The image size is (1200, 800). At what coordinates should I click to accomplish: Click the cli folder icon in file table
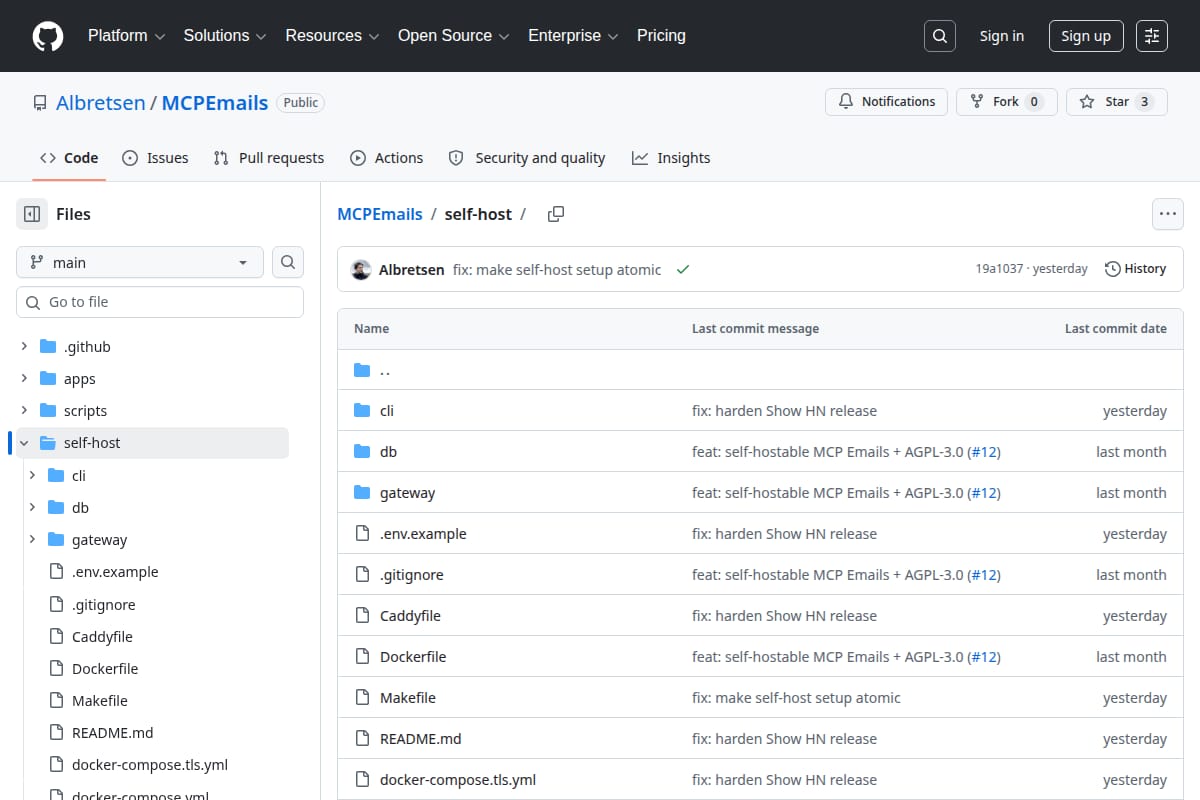pos(362,411)
